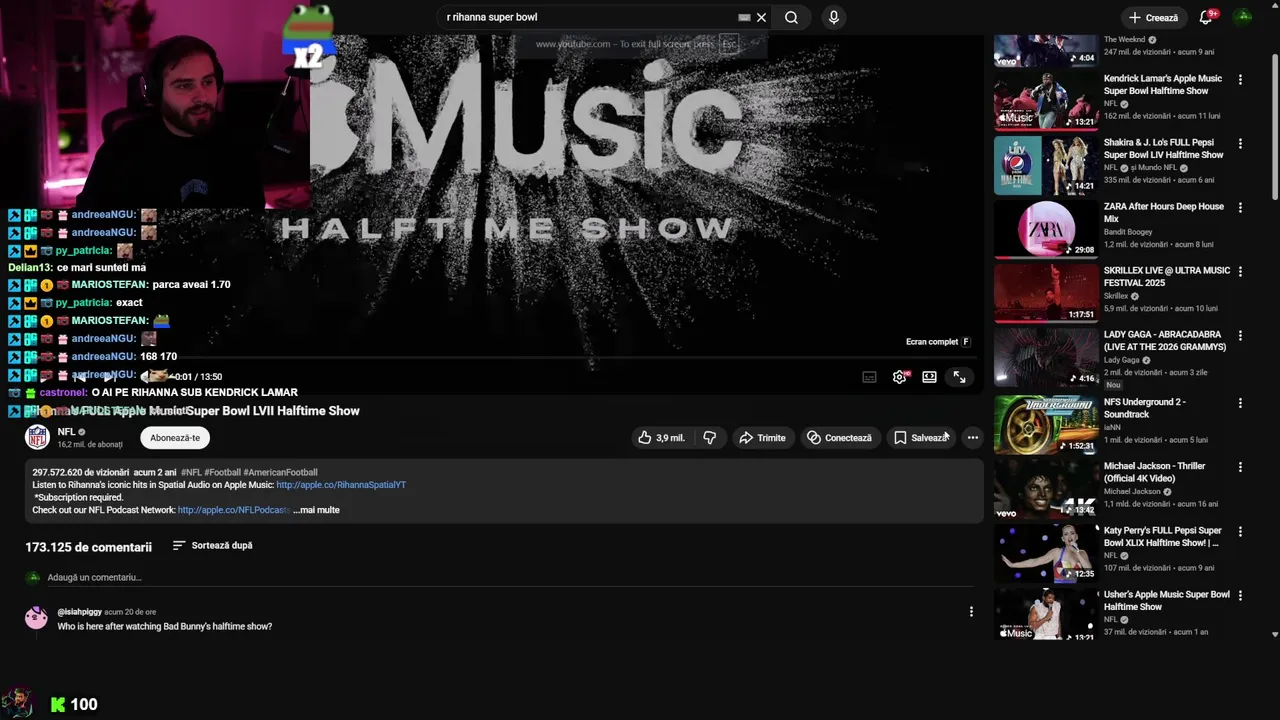Open menu for Kendrick Lamar video

[x=1240, y=80]
